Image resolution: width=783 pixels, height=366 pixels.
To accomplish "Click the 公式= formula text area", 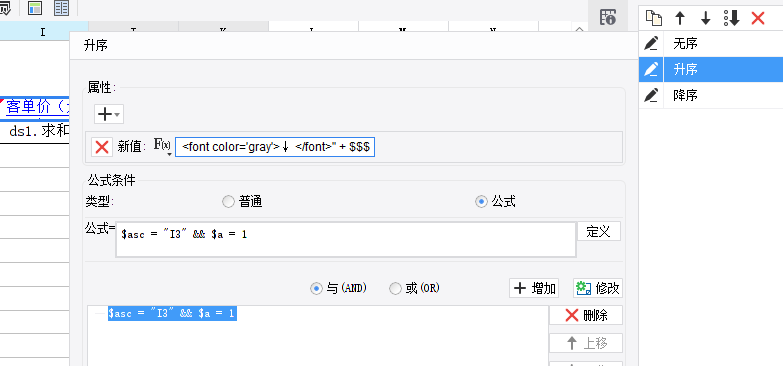I will pyautogui.click(x=346, y=240).
